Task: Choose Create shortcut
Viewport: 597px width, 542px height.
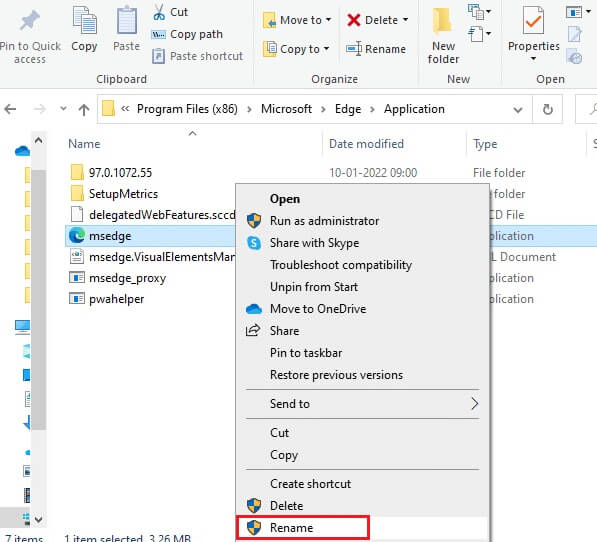Action: [310, 484]
